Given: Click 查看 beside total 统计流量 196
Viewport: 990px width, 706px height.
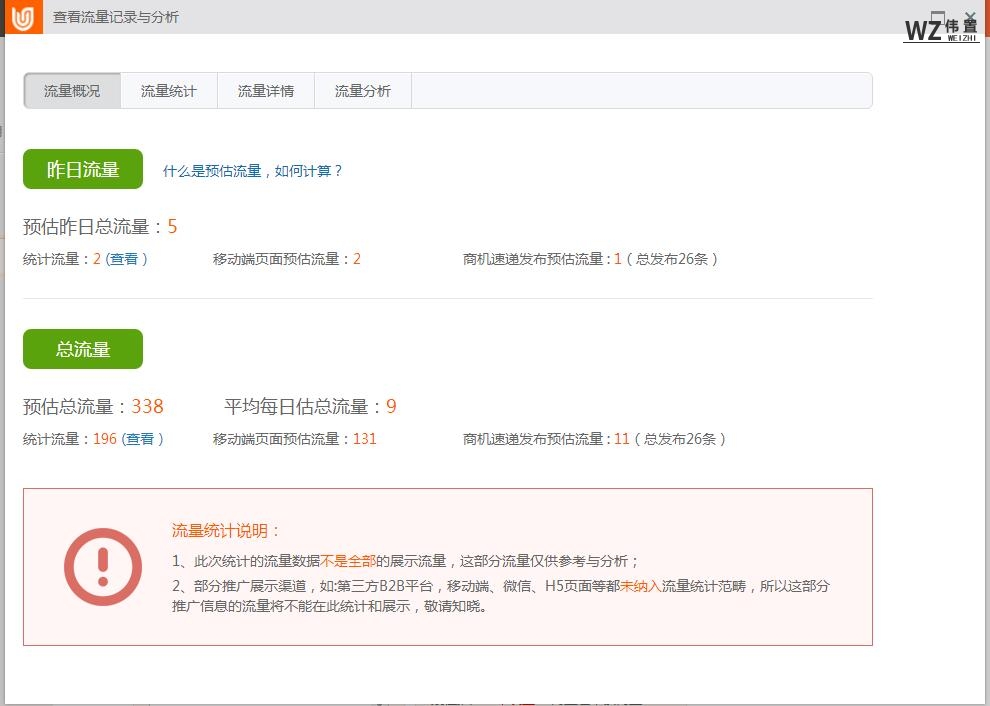Looking at the screenshot, I should click(x=140, y=439).
